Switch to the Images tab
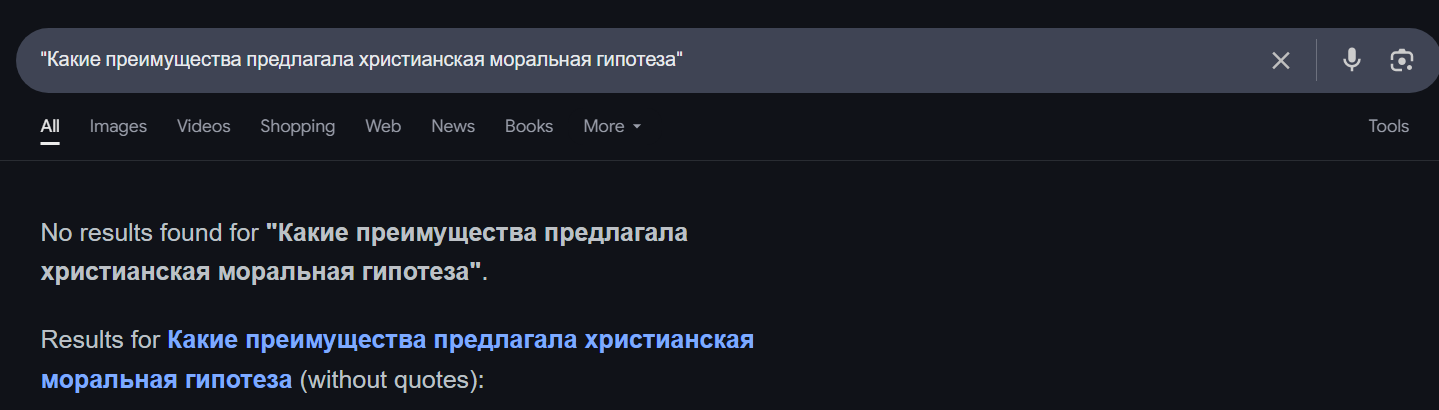 click(x=118, y=126)
